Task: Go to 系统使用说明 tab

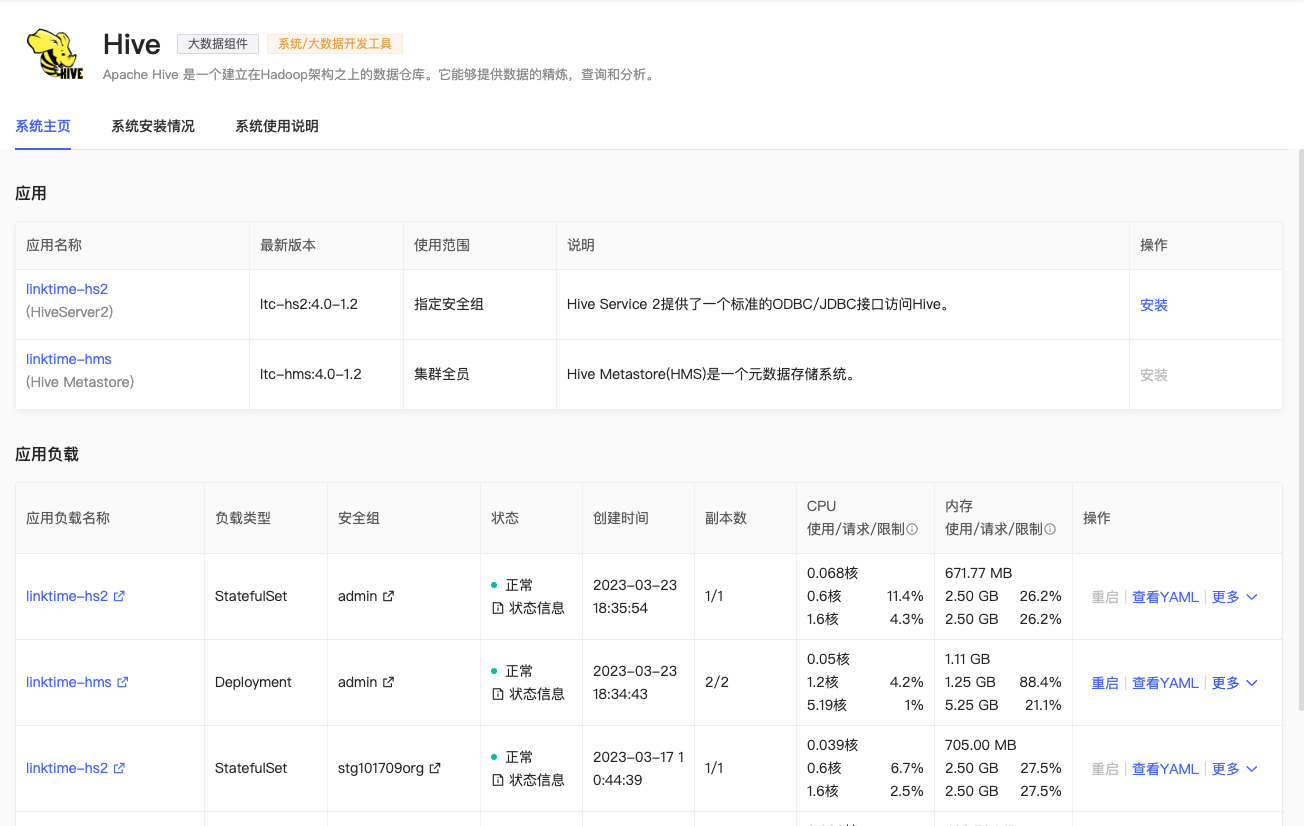Action: point(277,126)
